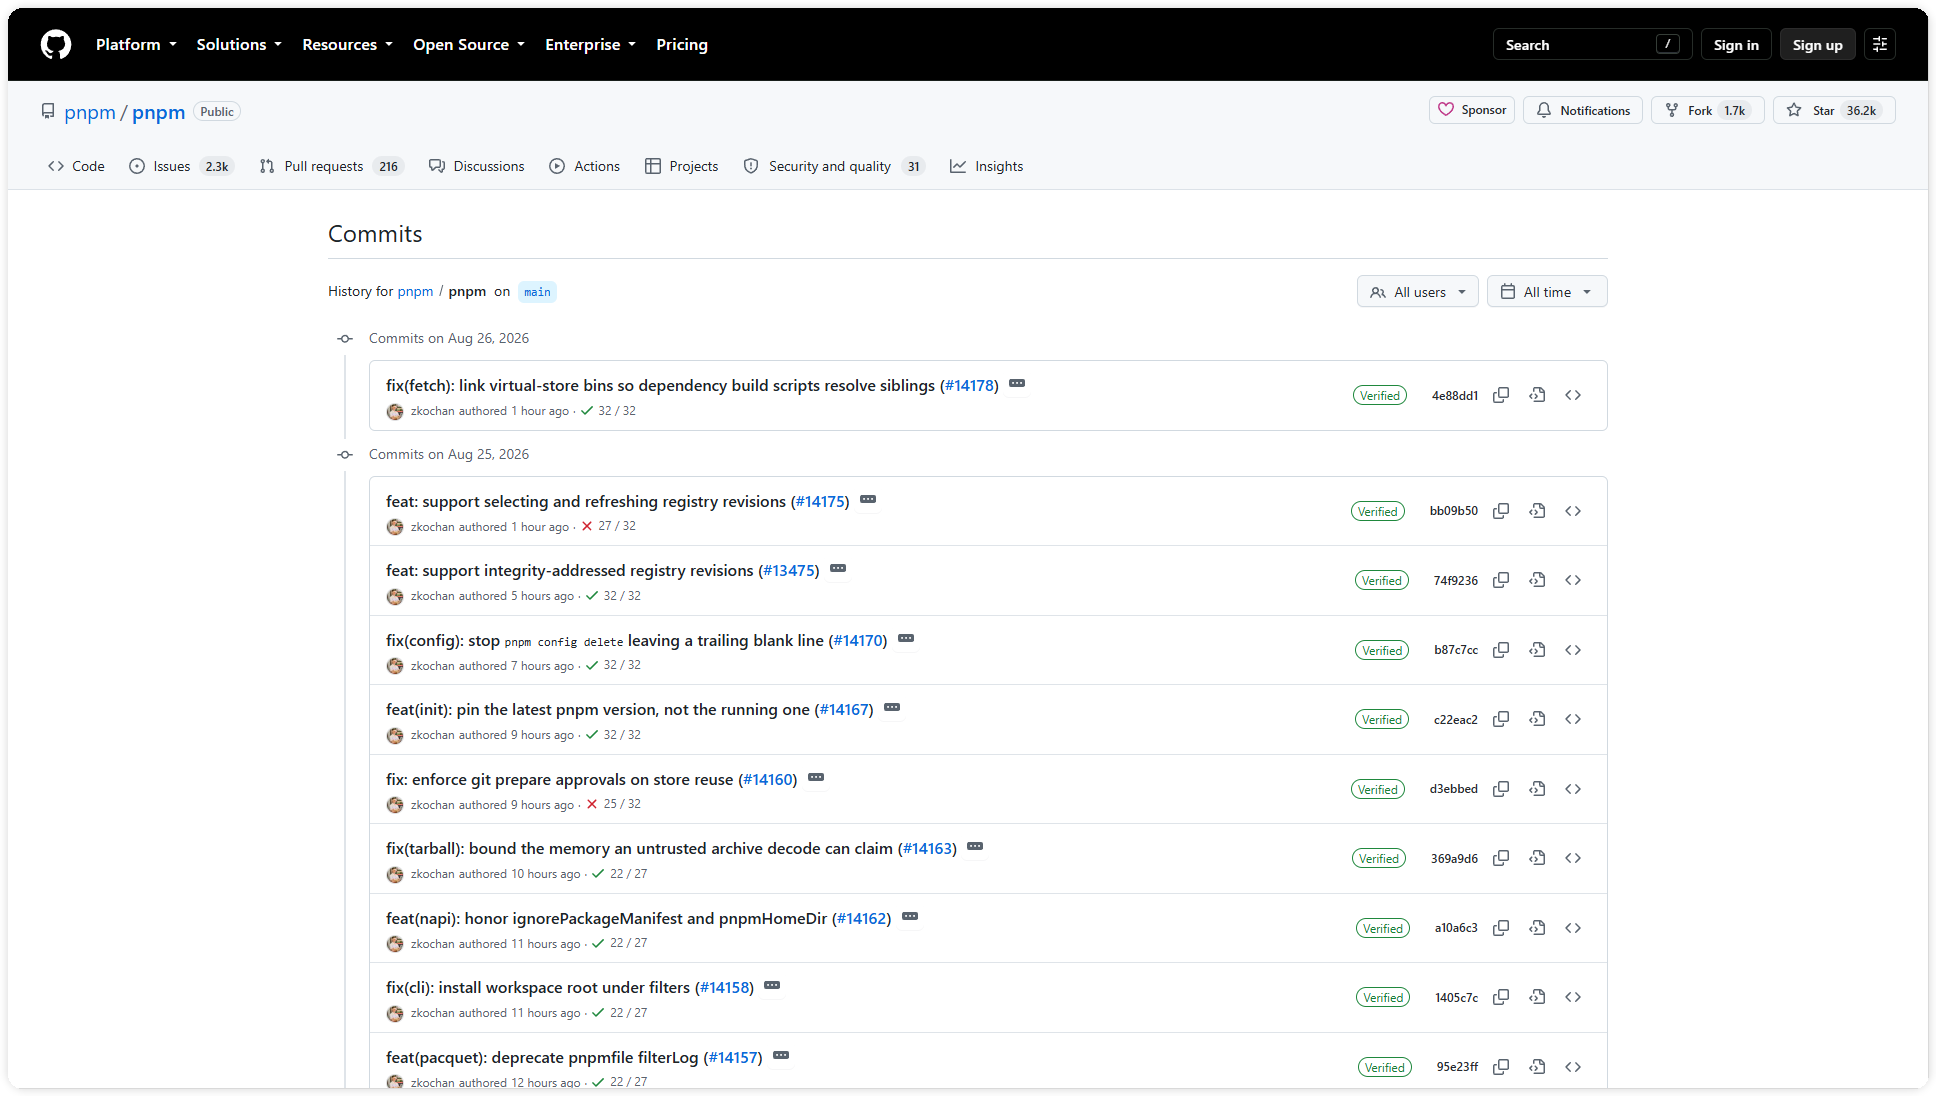Image resolution: width=1936 pixels, height=1096 pixels.
Task: Switch to the Pull requests tab
Action: (x=330, y=166)
